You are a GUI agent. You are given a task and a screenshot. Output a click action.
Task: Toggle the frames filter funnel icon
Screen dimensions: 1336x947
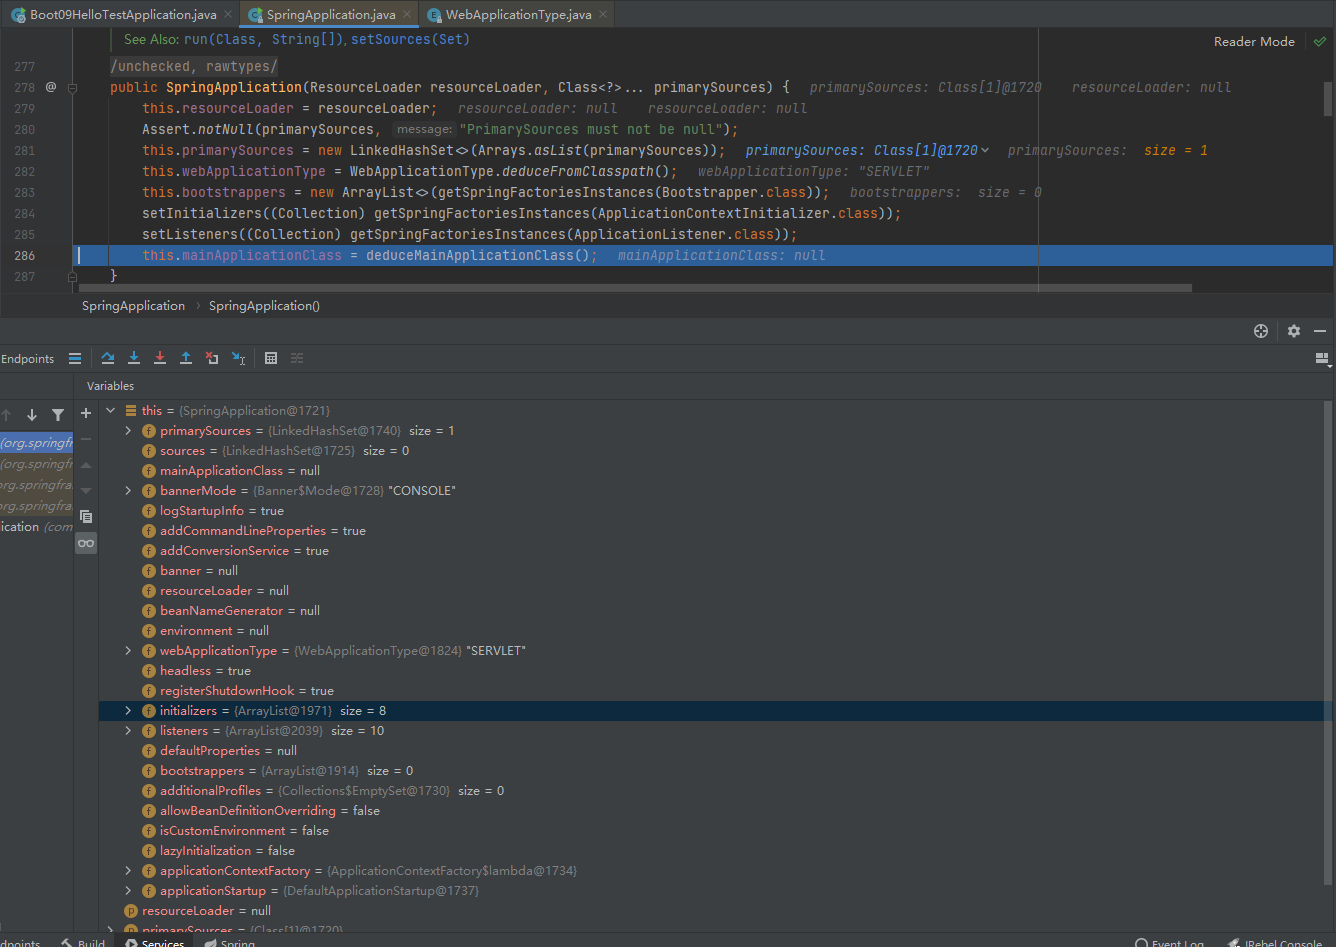(58, 415)
